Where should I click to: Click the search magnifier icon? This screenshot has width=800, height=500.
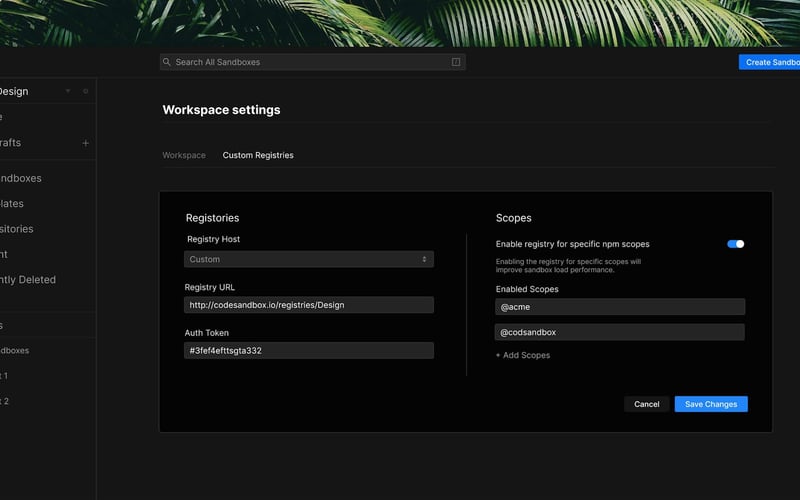point(167,62)
